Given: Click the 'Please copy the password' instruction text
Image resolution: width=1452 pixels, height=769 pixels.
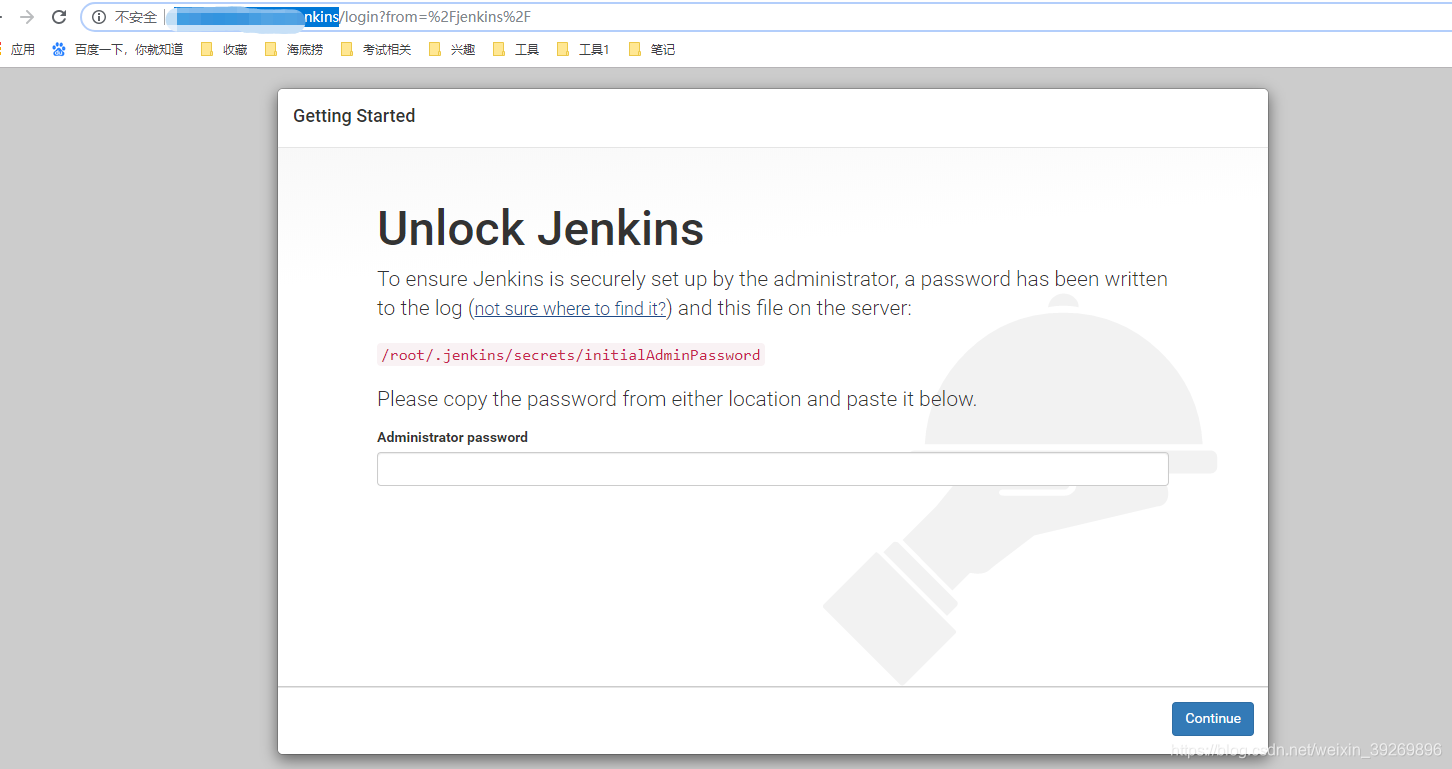Looking at the screenshot, I should [x=676, y=399].
